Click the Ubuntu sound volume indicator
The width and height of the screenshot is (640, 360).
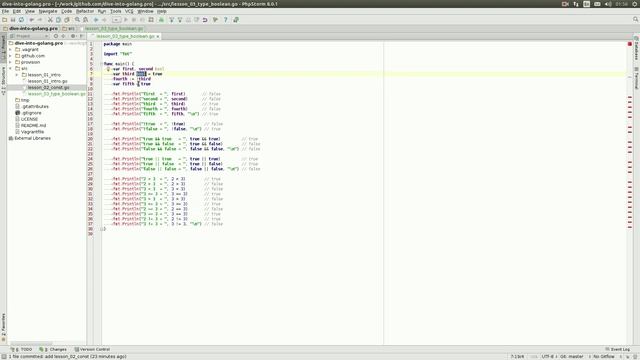(608, 4)
